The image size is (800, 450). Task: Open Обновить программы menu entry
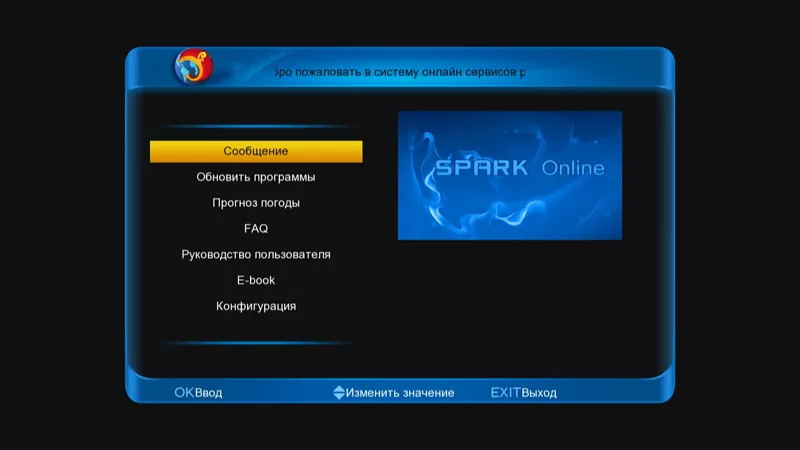[256, 177]
